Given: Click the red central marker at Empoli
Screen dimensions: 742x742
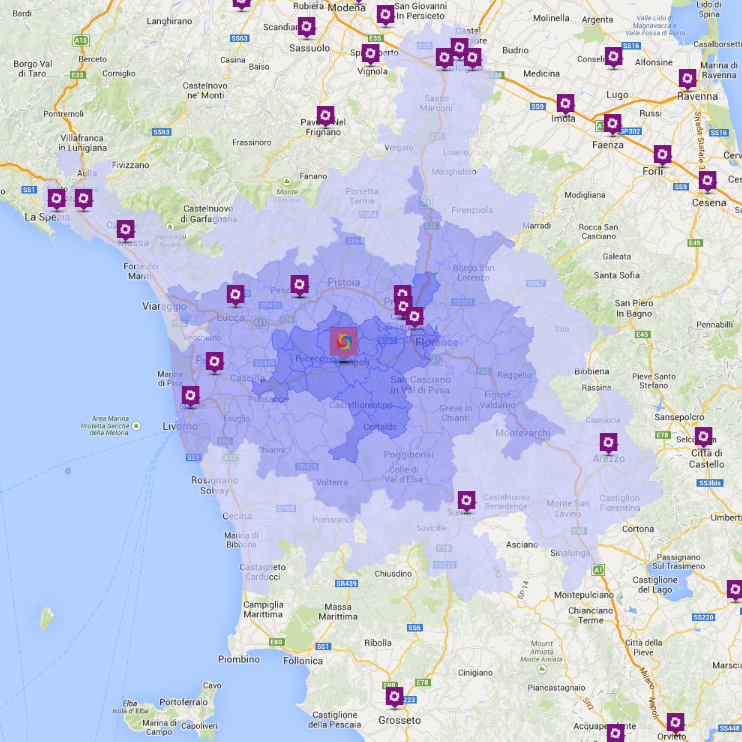Looking at the screenshot, I should pos(343,341).
